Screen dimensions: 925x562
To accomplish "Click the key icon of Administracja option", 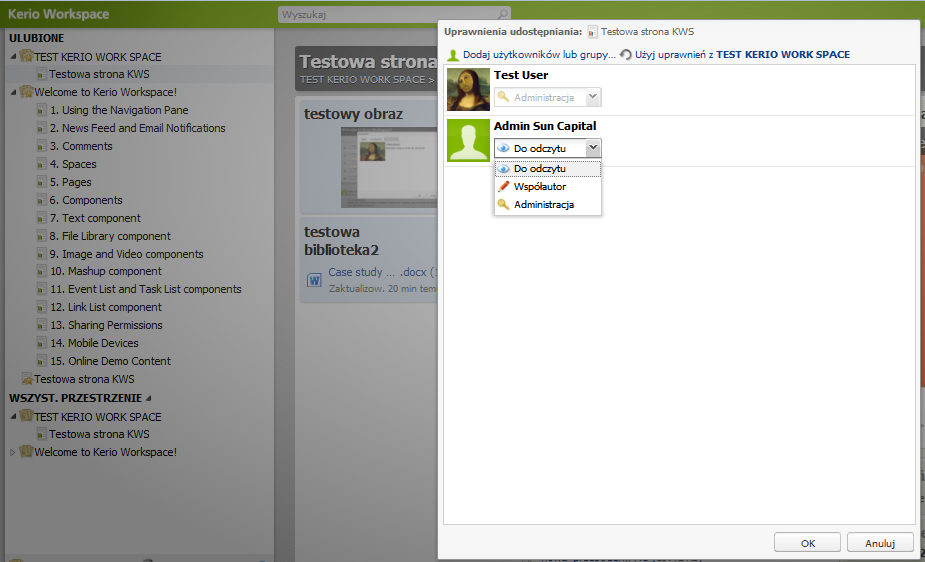I will (503, 205).
